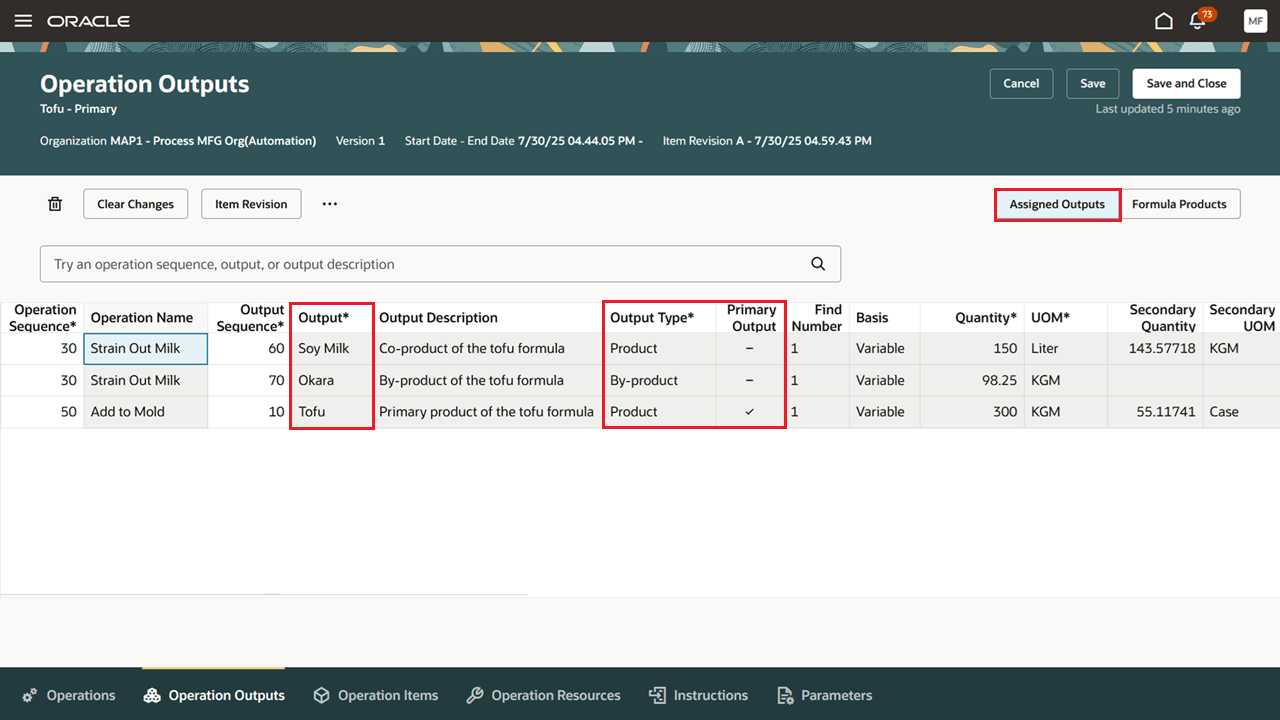
Task: Click secondary quantity 55.11741
Action: (1155, 412)
